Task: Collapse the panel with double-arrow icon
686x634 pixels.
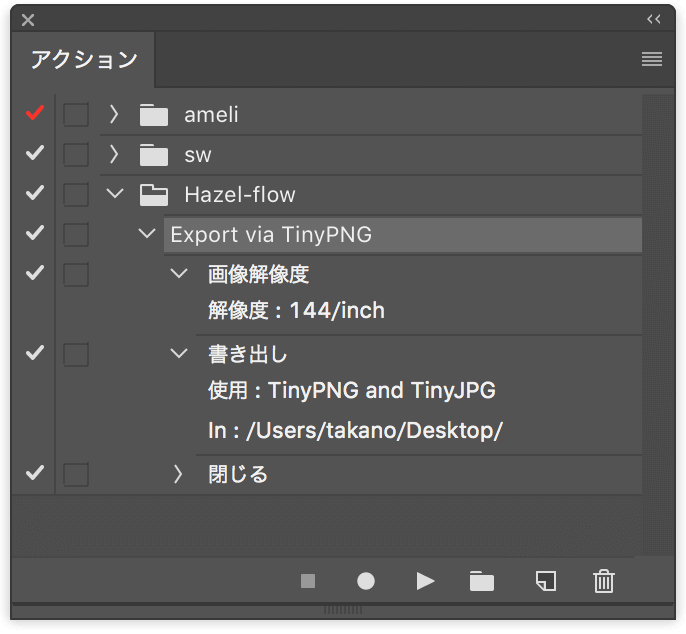Action: tap(654, 19)
